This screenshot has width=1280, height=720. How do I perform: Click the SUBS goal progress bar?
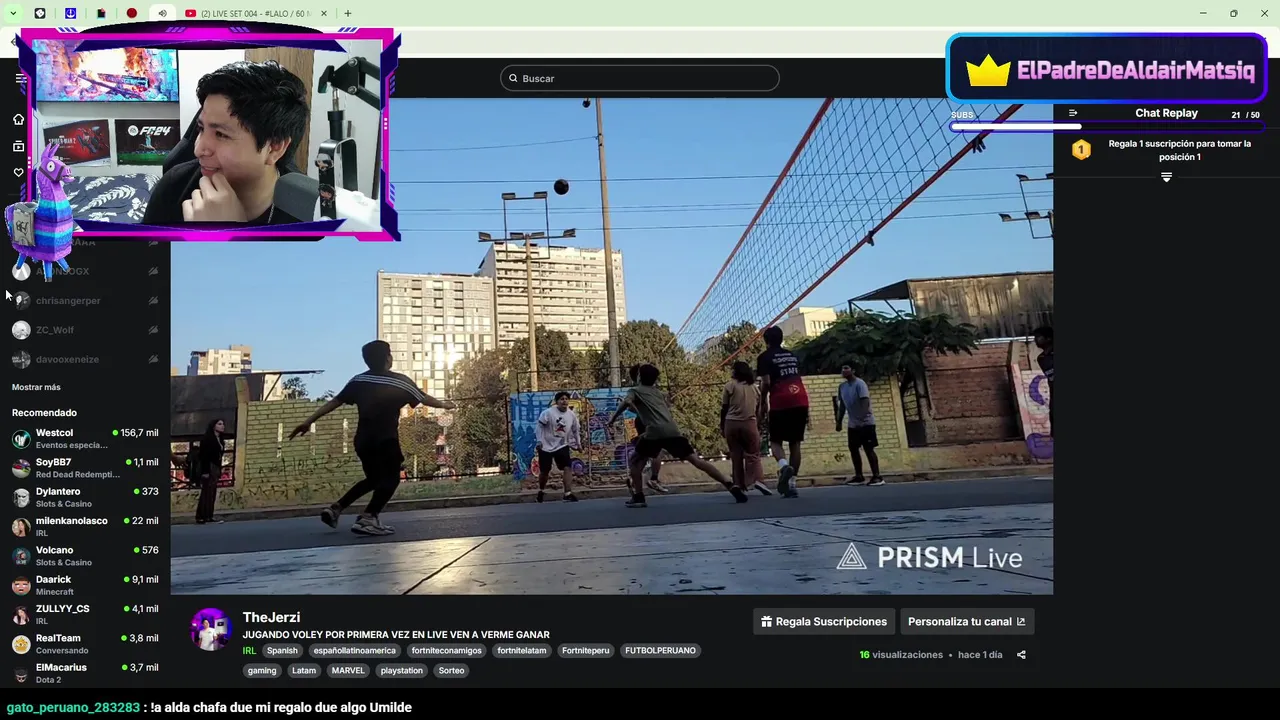point(1106,127)
